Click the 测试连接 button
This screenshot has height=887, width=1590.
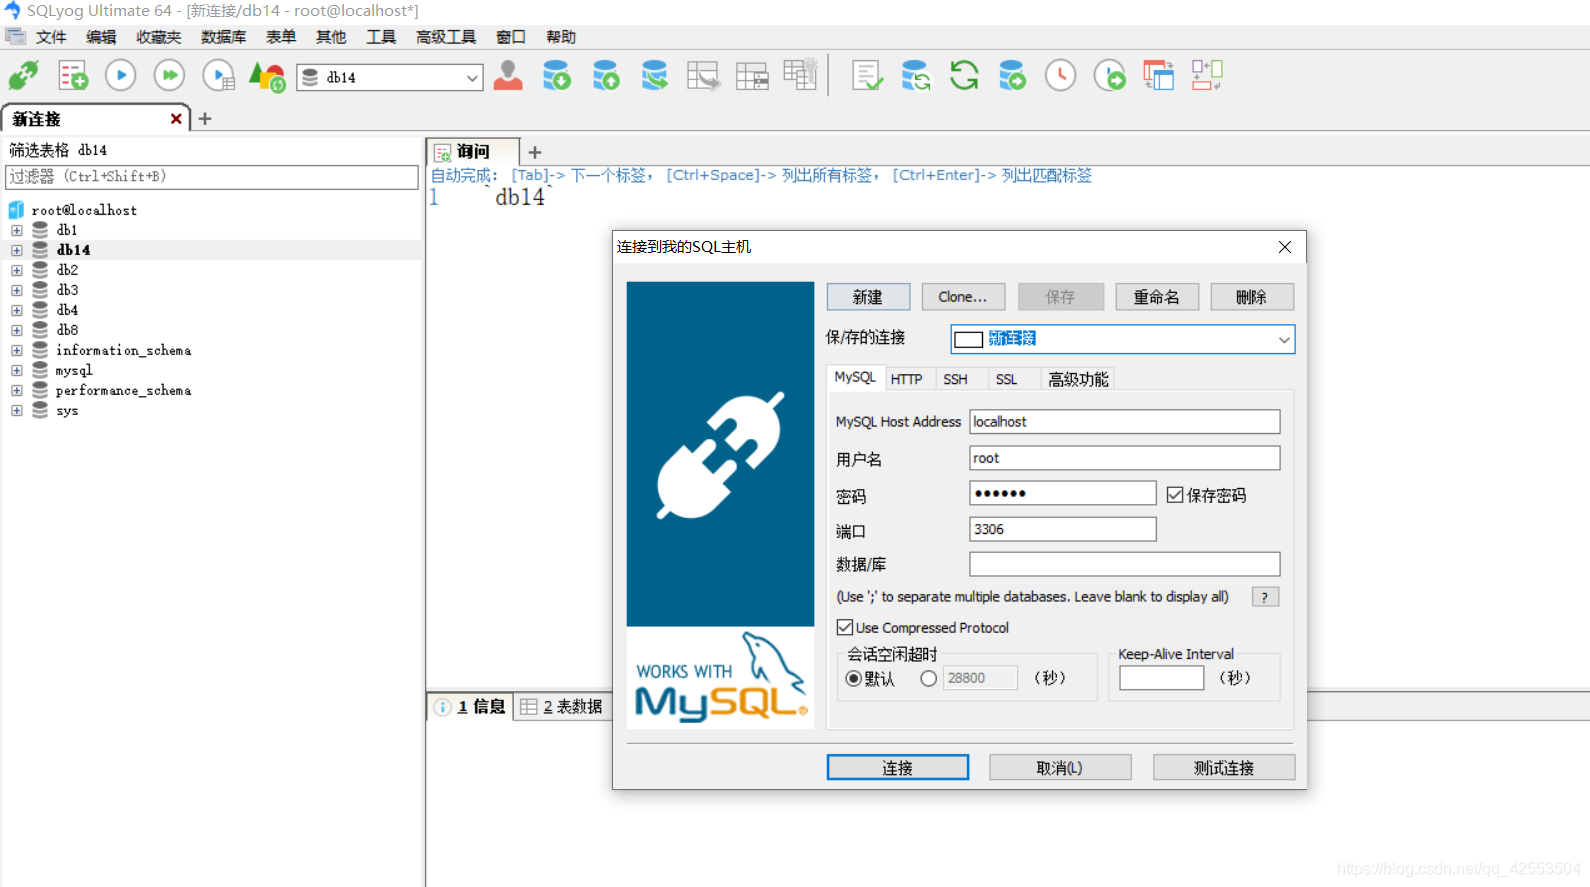pyautogui.click(x=1224, y=767)
